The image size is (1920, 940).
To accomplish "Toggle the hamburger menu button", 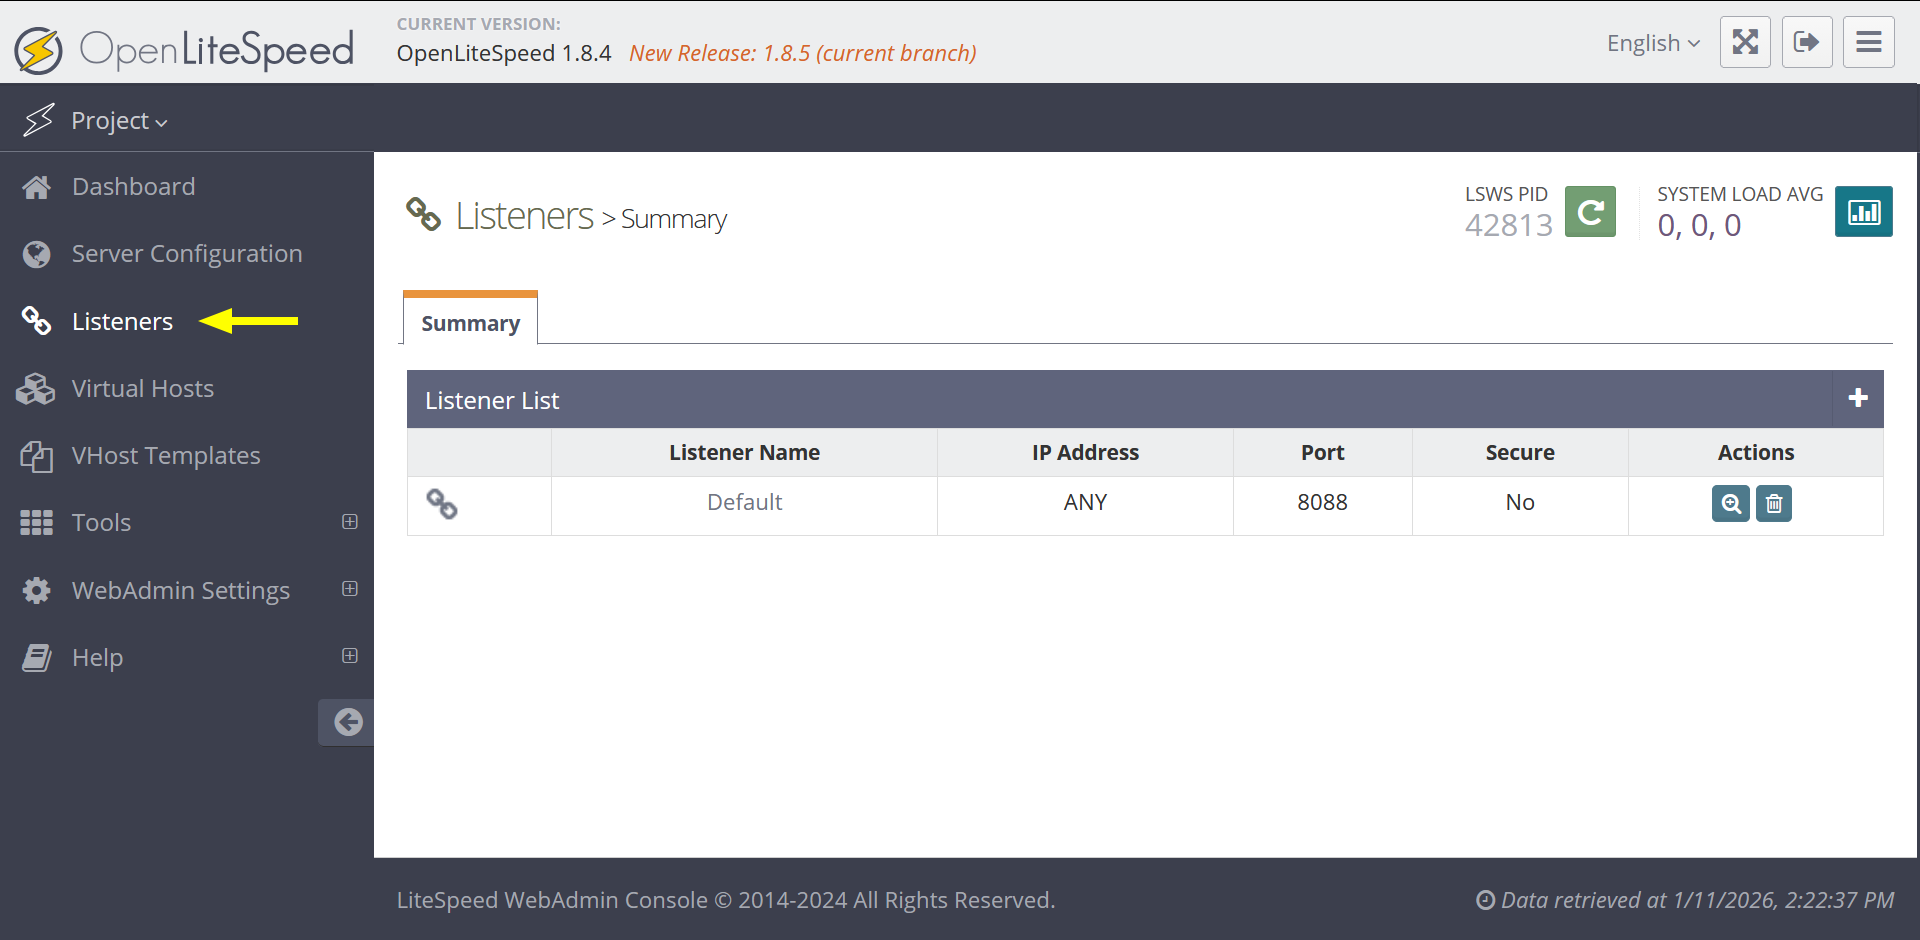I will 1869,42.
